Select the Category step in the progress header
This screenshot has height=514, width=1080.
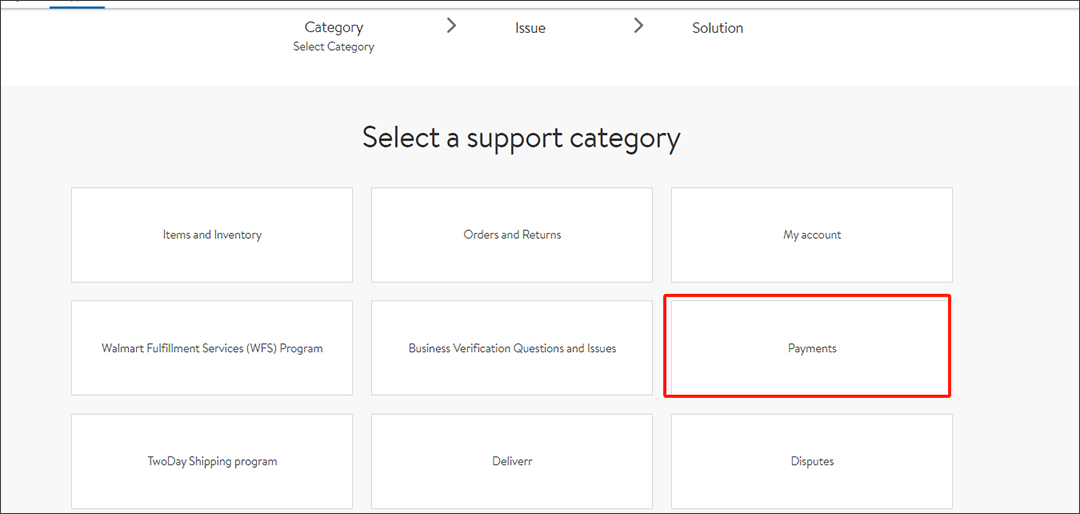(334, 27)
